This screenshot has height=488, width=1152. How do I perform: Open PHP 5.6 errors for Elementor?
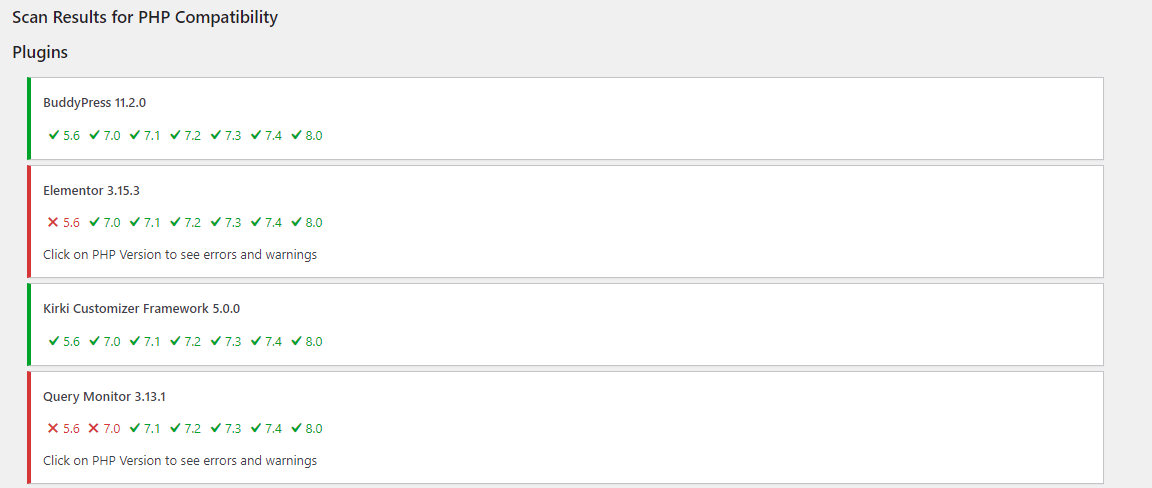coord(71,223)
